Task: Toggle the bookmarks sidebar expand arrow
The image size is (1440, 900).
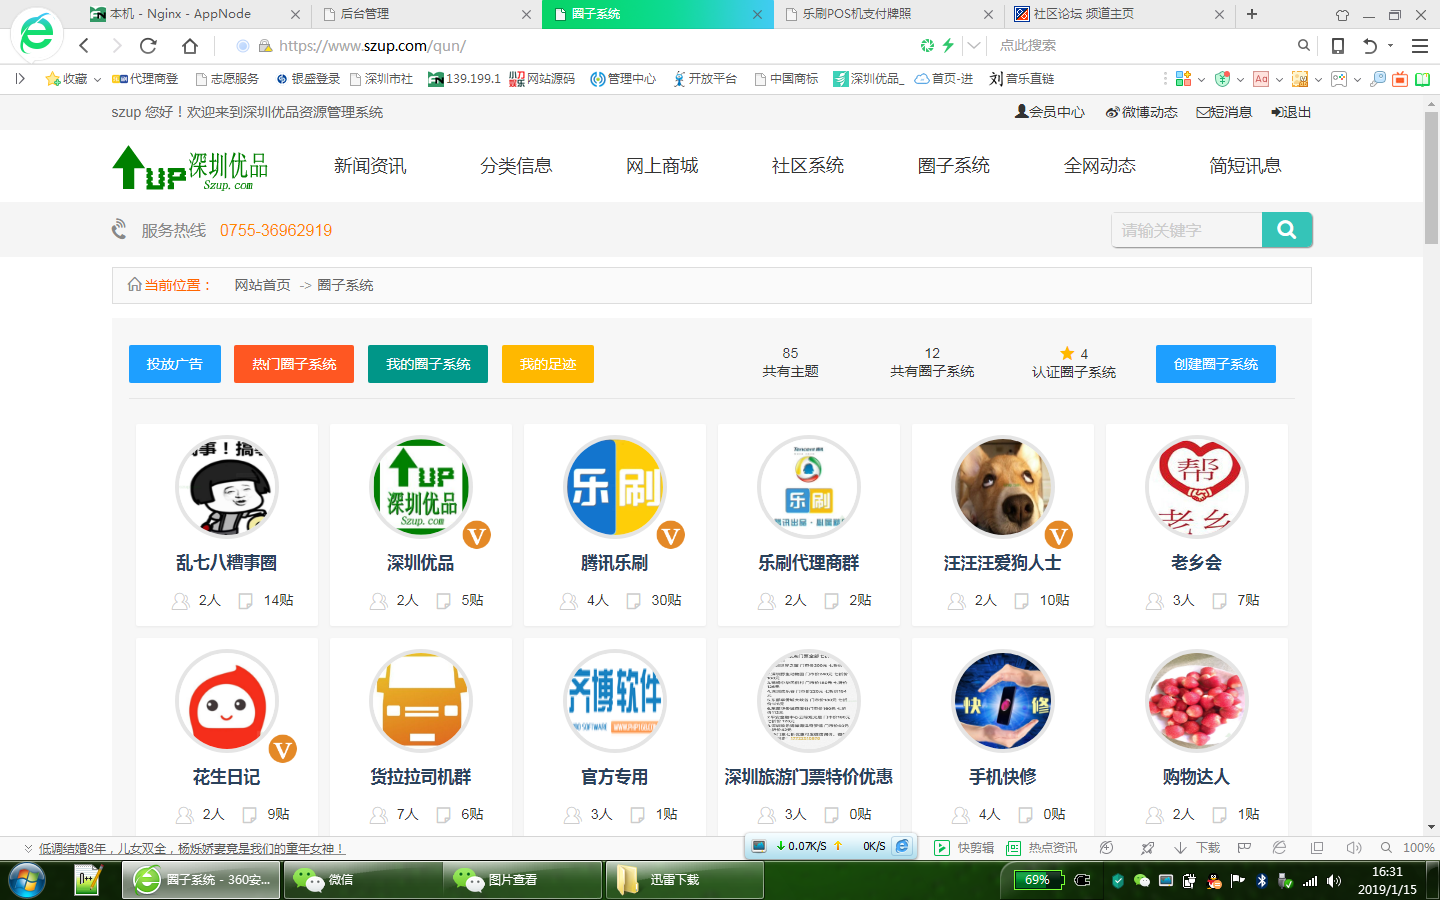Action: coord(20,79)
